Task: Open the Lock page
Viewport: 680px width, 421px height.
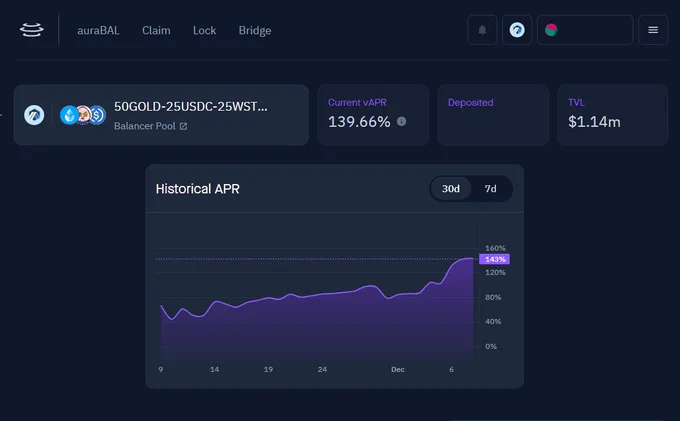Action: (x=204, y=30)
